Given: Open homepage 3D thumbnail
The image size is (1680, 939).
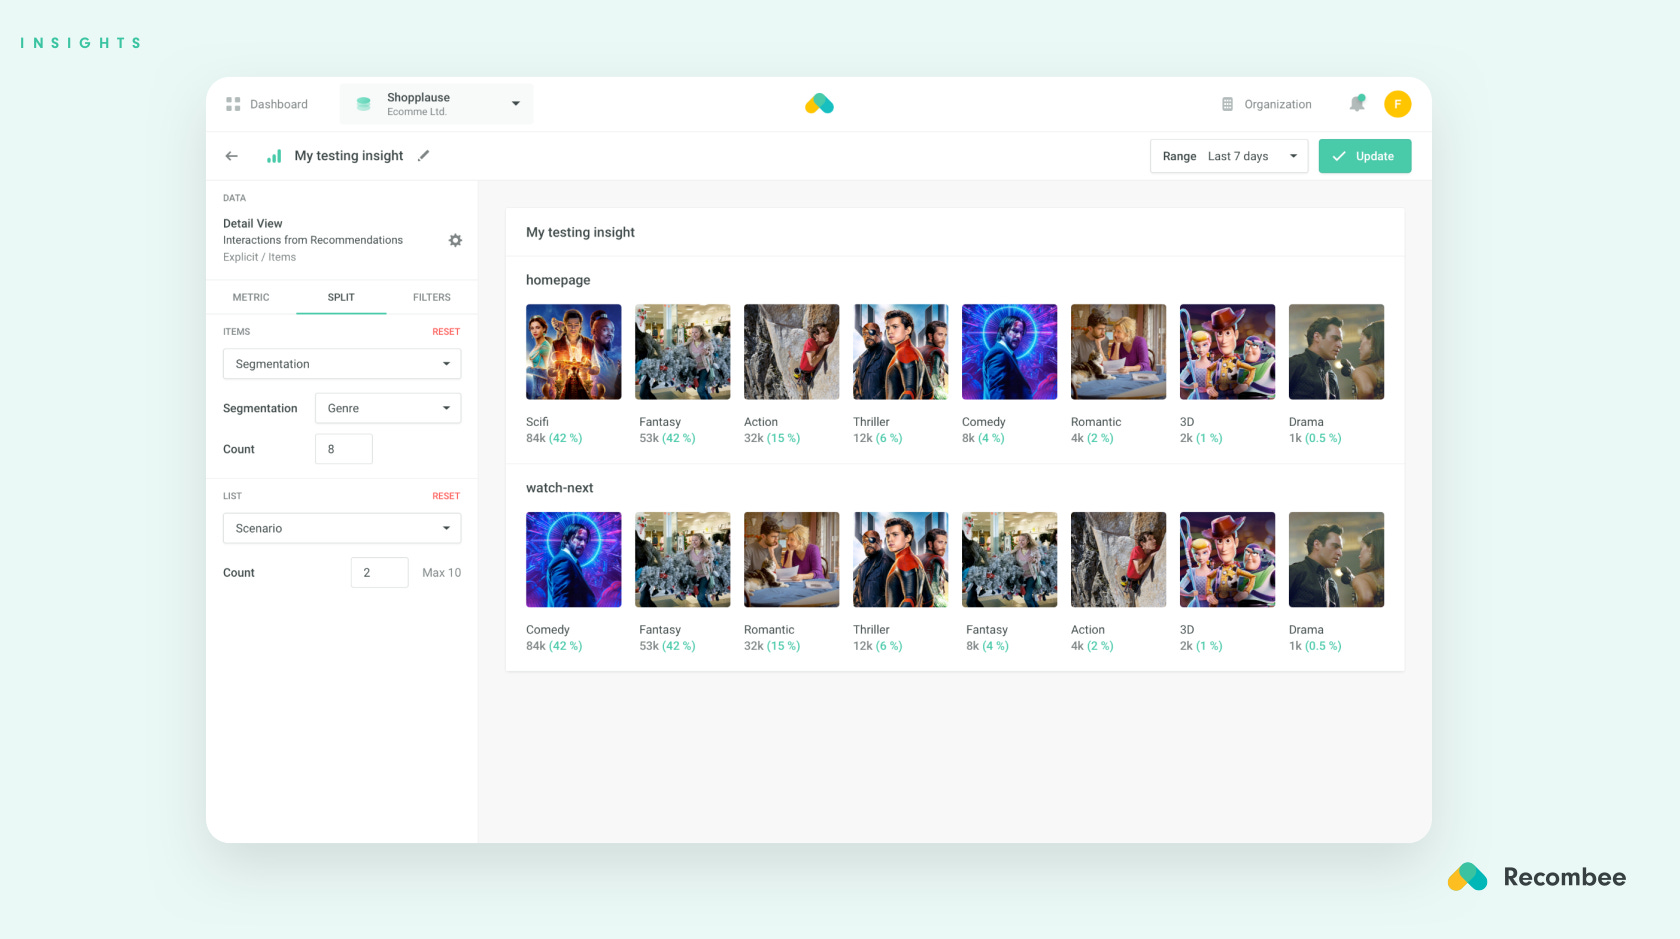Looking at the screenshot, I should click(1228, 352).
